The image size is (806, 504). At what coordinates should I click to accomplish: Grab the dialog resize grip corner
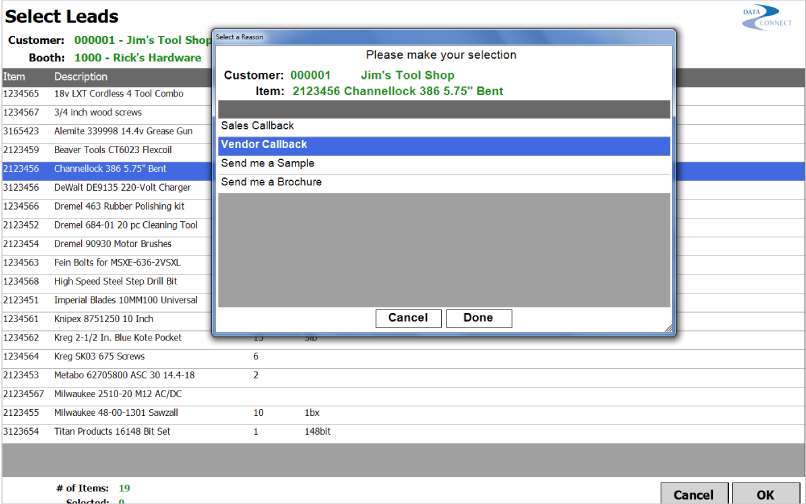click(668, 329)
